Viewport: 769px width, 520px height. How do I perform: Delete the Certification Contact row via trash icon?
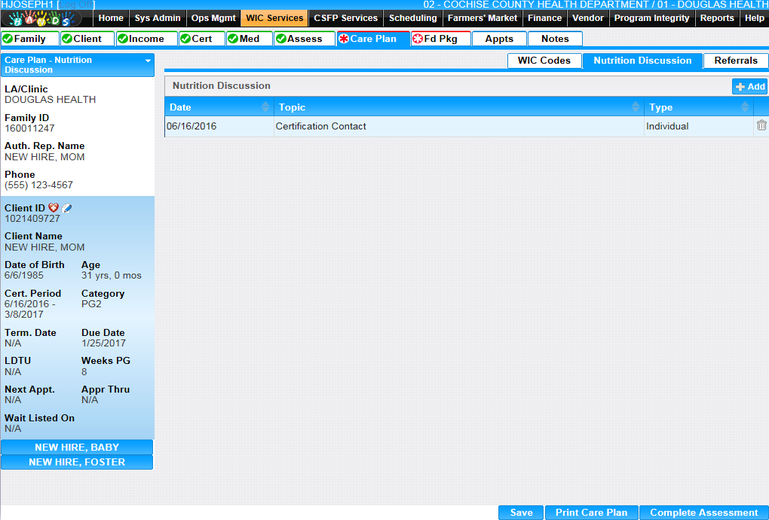[761, 126]
